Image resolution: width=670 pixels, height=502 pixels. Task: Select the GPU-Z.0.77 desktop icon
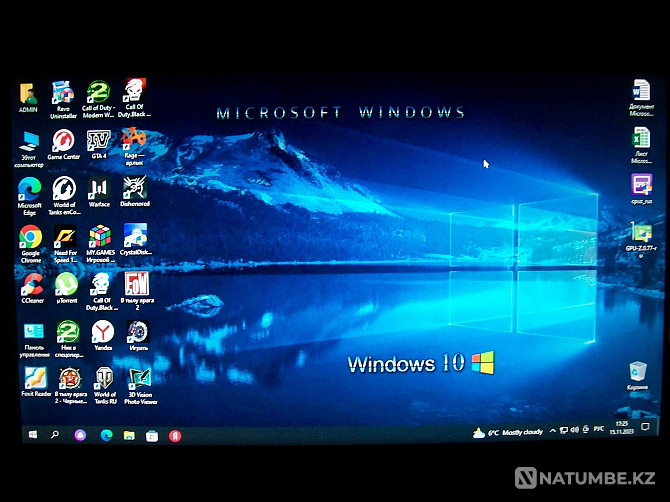(x=641, y=240)
